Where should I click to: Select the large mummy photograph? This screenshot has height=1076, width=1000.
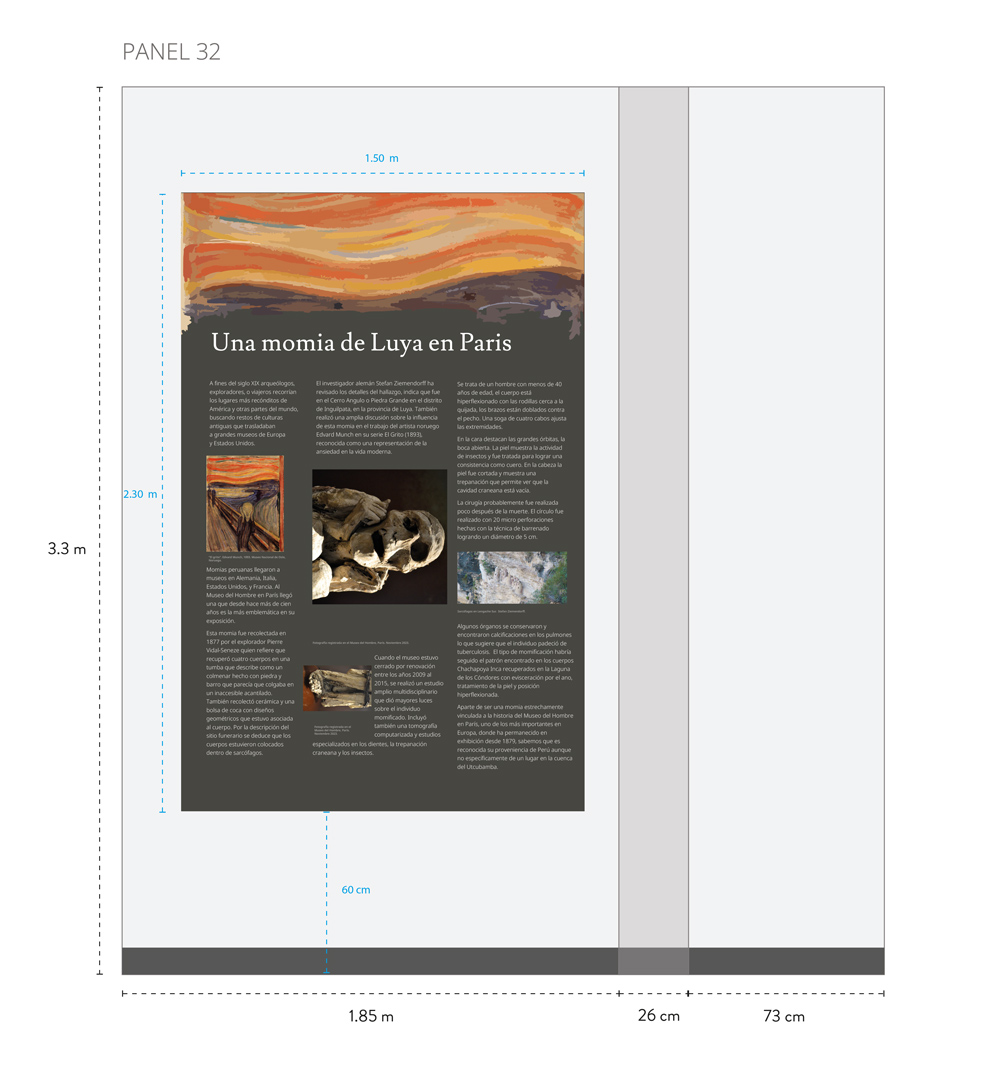379,536
